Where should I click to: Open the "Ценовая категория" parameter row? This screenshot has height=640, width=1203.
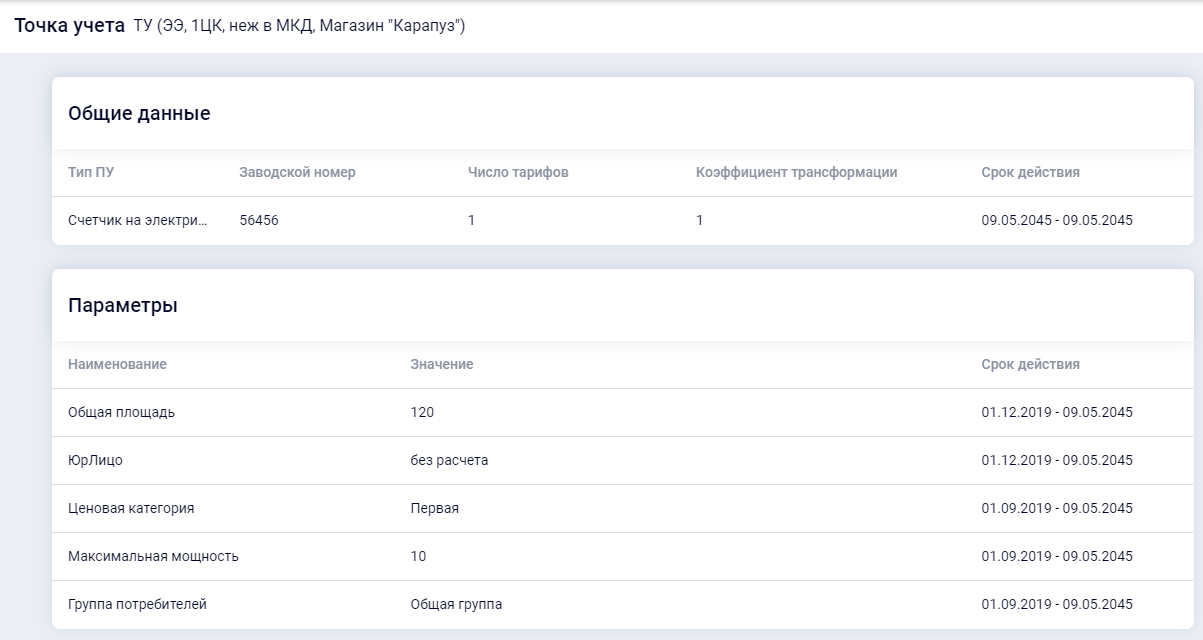131,508
